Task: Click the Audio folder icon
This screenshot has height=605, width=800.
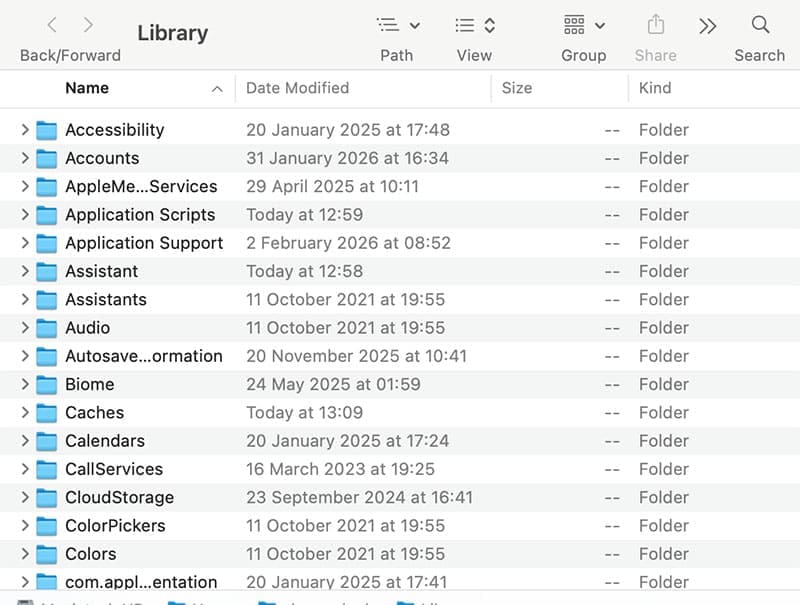Action: point(46,328)
